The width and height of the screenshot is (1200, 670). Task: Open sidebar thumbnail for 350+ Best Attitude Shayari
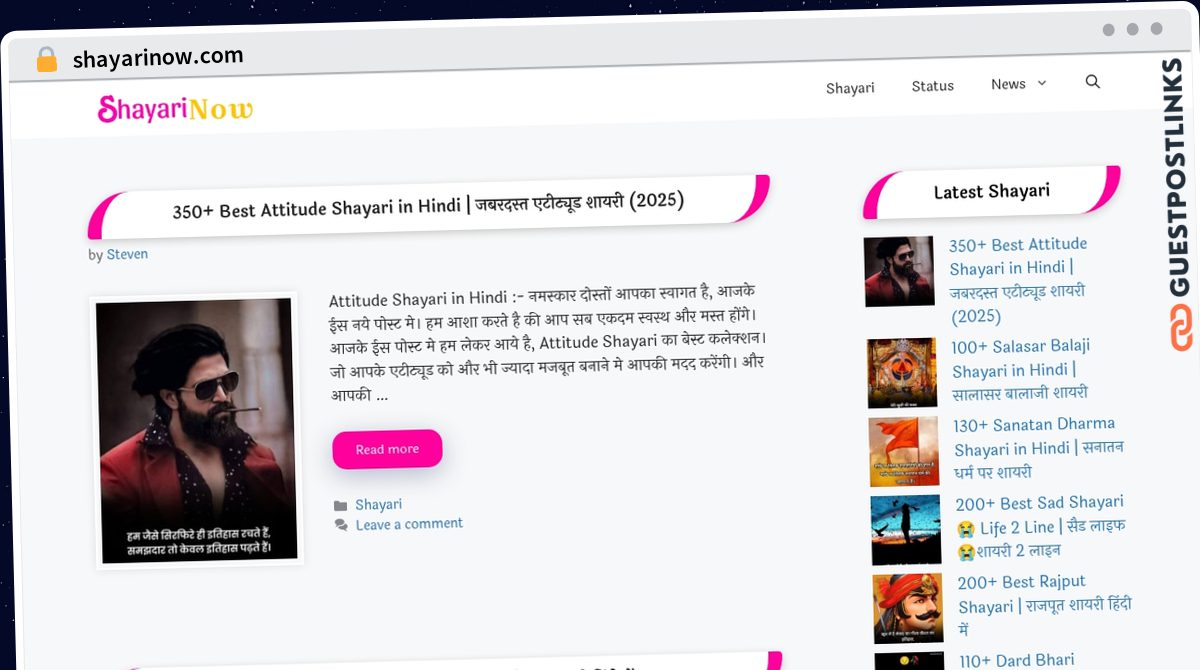pos(899,271)
